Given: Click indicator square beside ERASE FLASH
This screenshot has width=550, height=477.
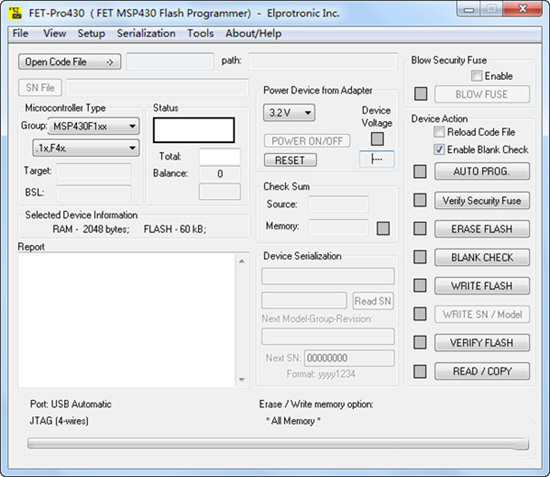Looking at the screenshot, I should pos(420,229).
